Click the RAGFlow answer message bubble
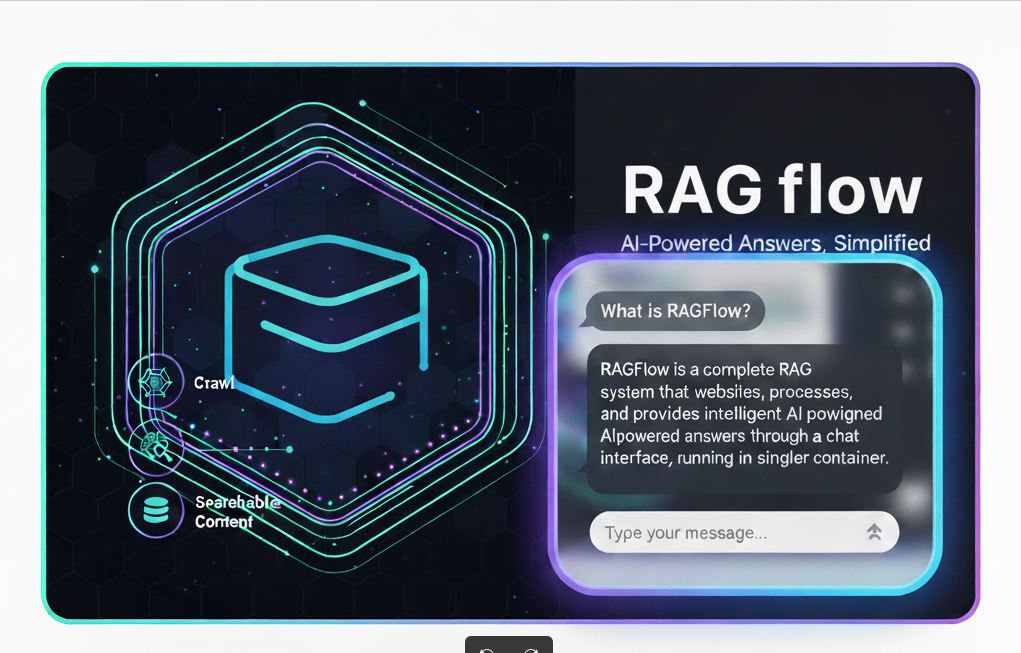Image resolution: width=1021 pixels, height=653 pixels. point(744,417)
